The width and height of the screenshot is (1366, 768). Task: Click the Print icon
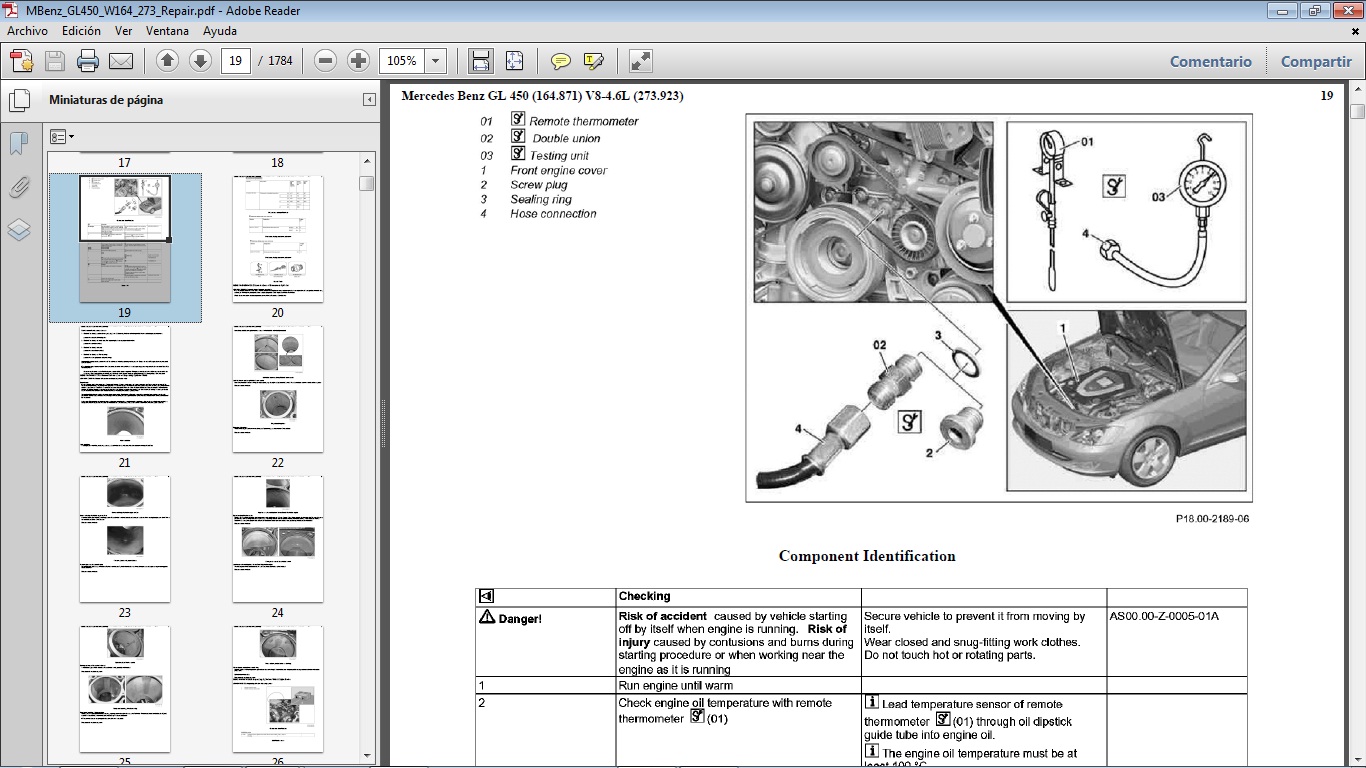88,61
